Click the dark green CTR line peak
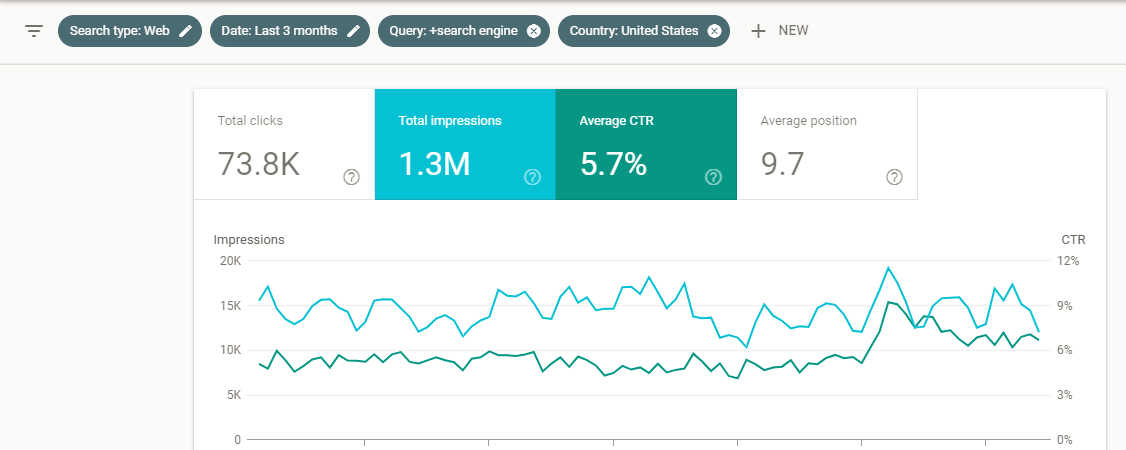 click(888, 302)
